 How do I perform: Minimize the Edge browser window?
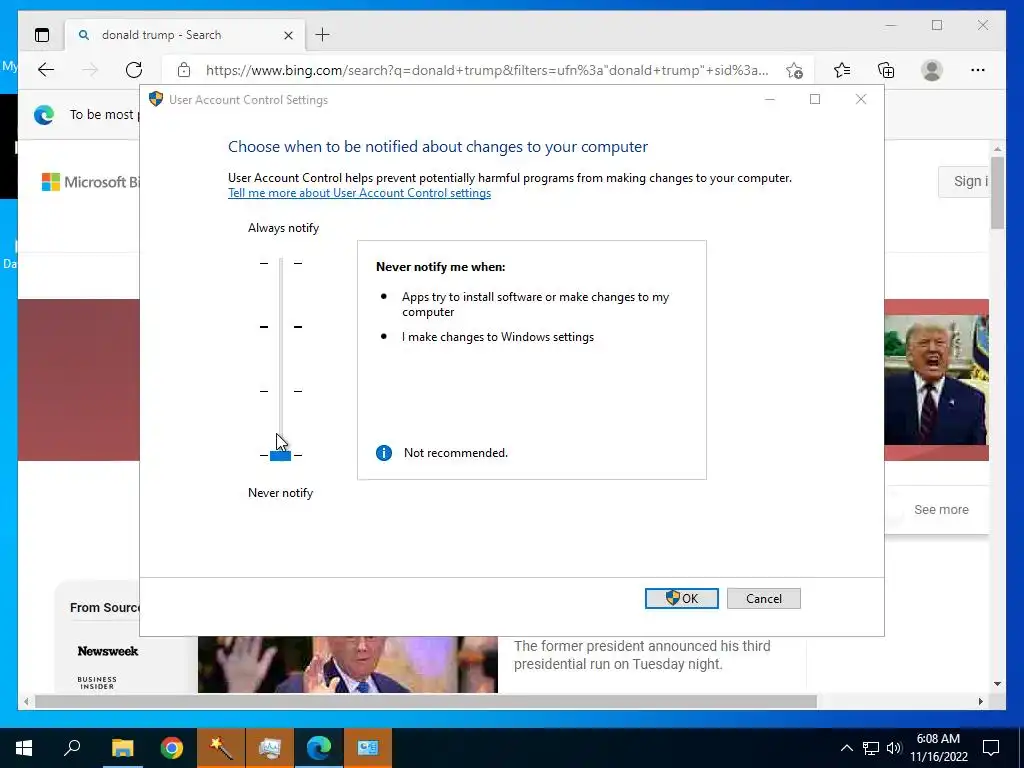point(891,25)
